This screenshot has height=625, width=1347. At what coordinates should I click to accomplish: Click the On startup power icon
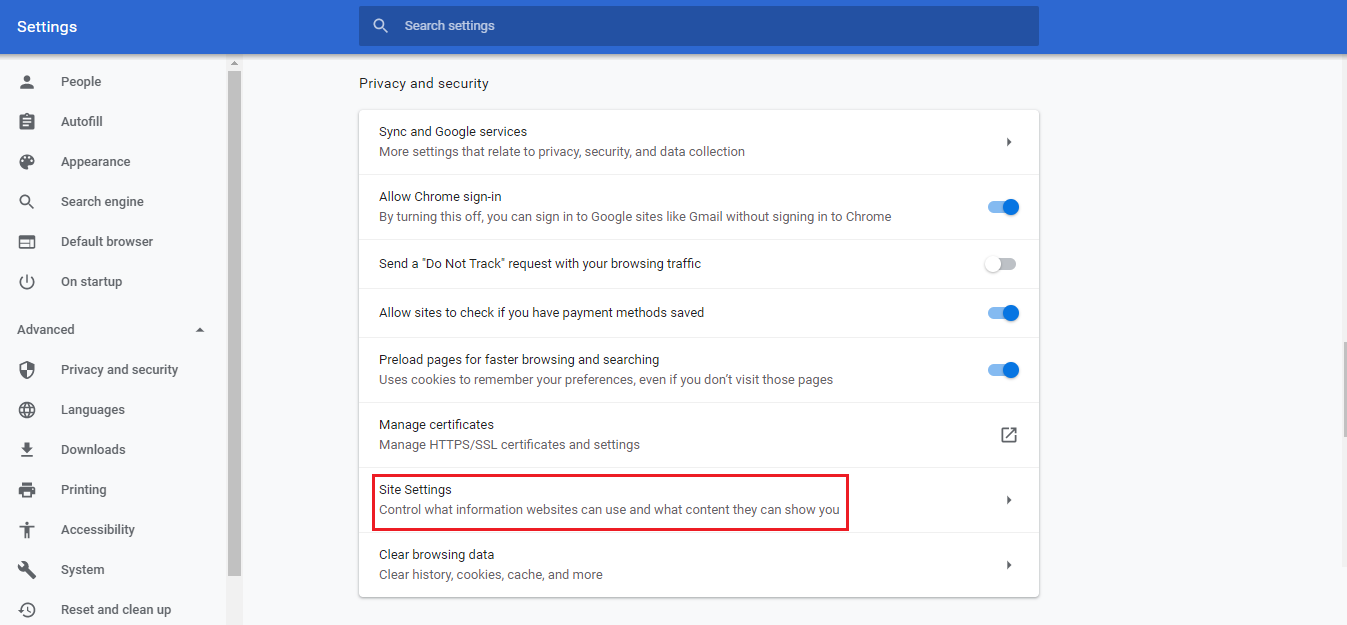tap(27, 282)
